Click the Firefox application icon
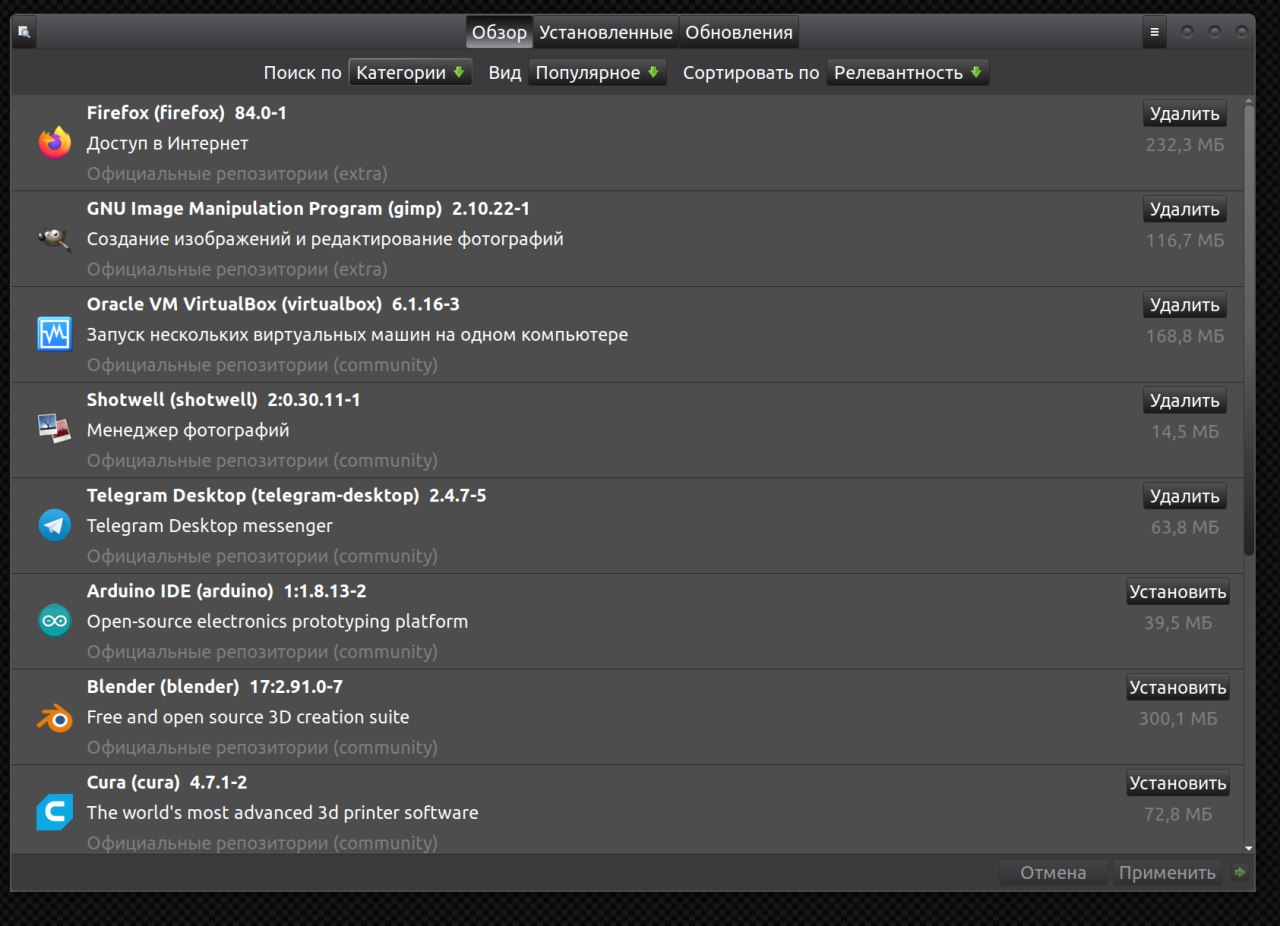The image size is (1280, 926). (x=54, y=143)
